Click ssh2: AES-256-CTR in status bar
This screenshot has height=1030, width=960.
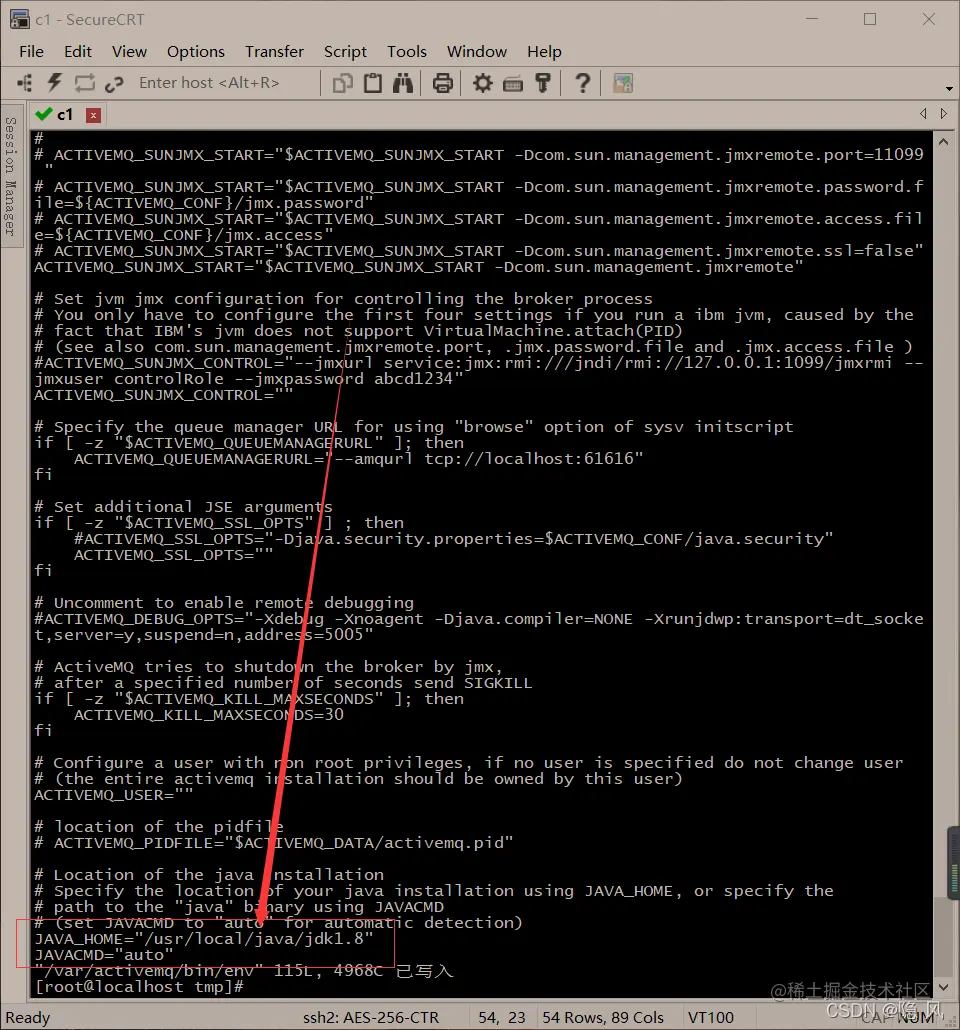click(371, 1018)
